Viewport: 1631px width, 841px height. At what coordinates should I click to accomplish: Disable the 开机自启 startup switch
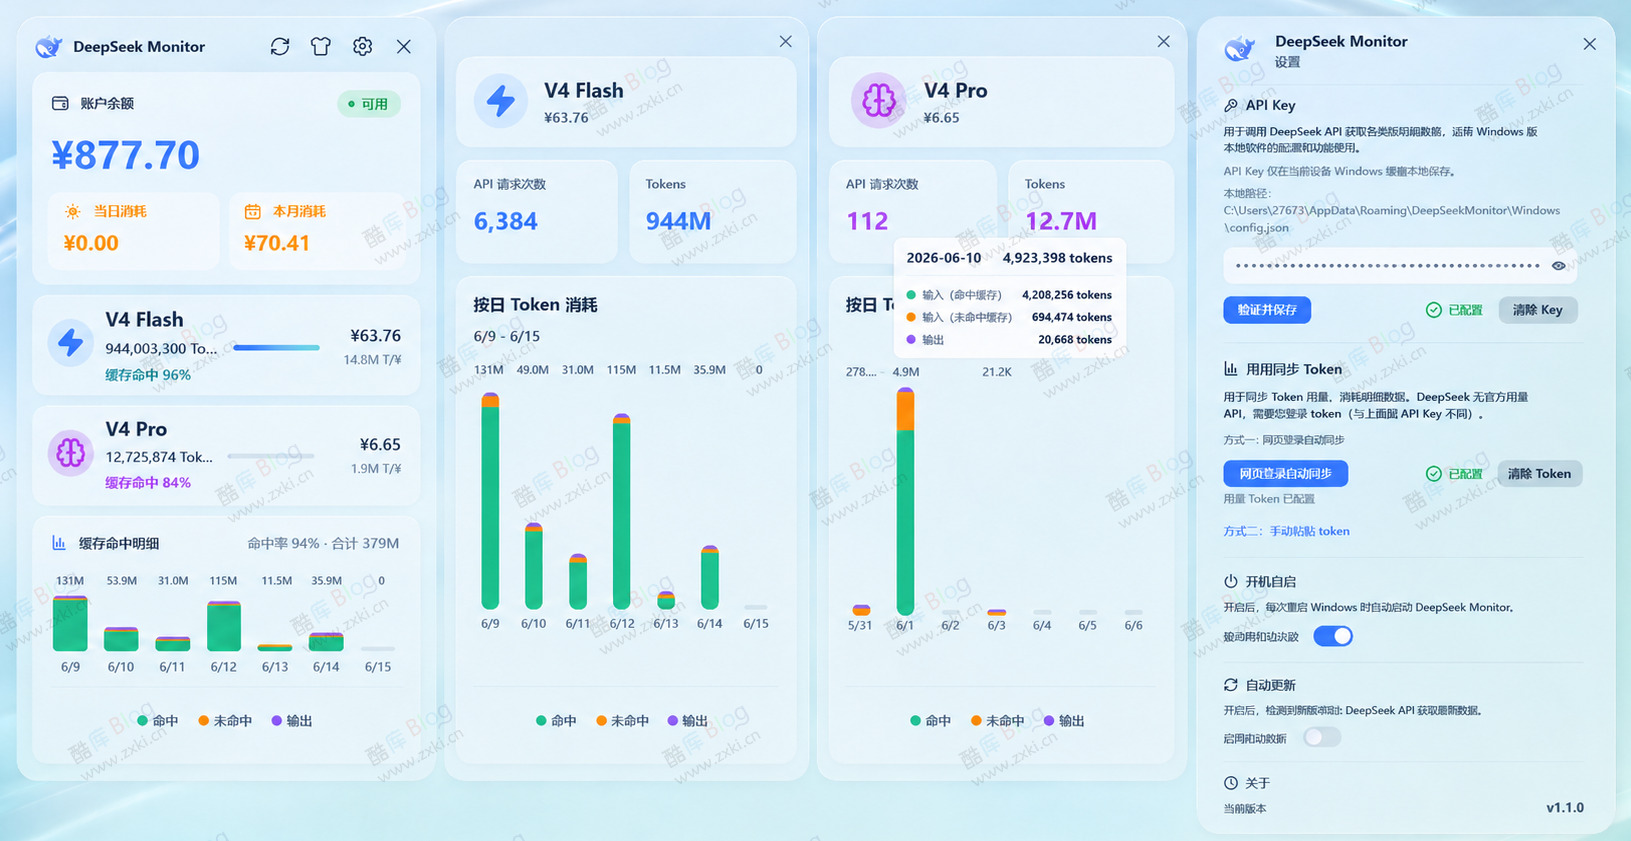tap(1333, 636)
